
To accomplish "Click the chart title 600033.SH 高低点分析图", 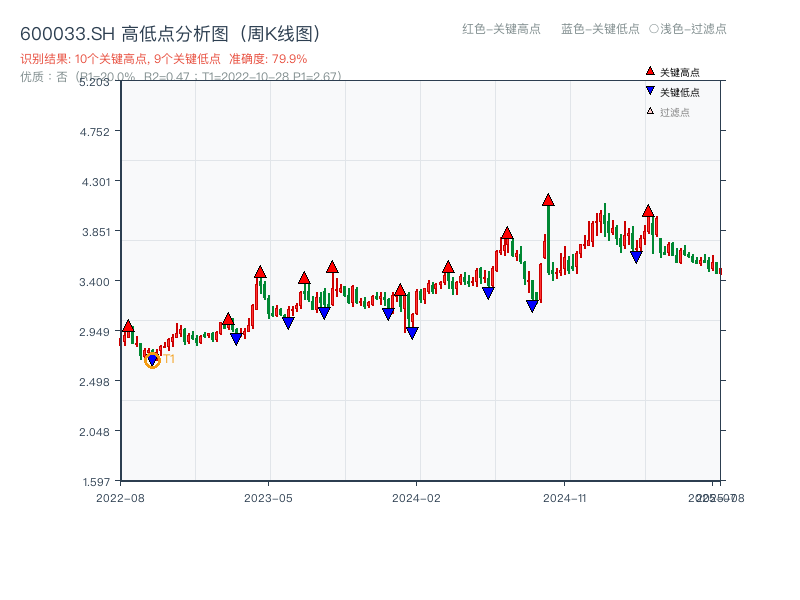I will click(x=170, y=34).
